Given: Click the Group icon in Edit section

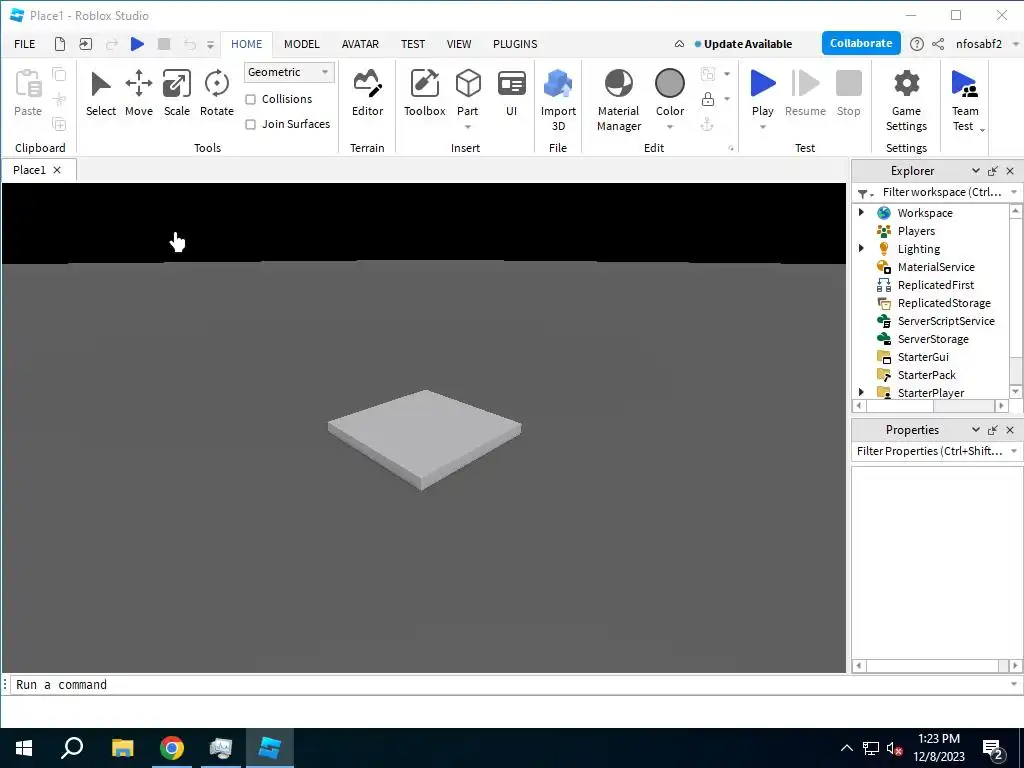Looking at the screenshot, I should point(707,74).
